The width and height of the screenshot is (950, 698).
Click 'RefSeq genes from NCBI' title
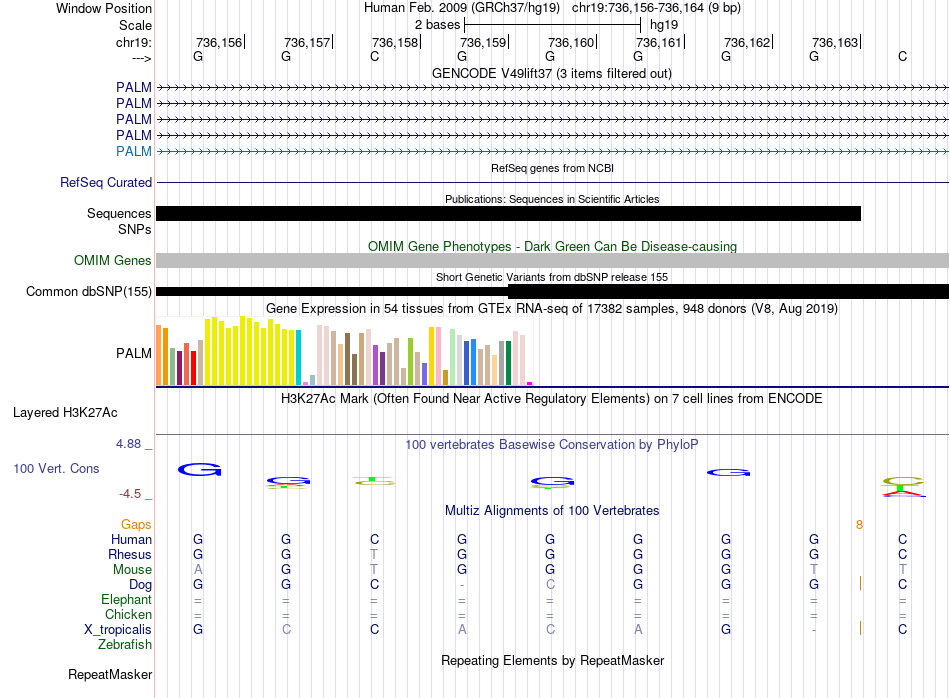pos(552,168)
